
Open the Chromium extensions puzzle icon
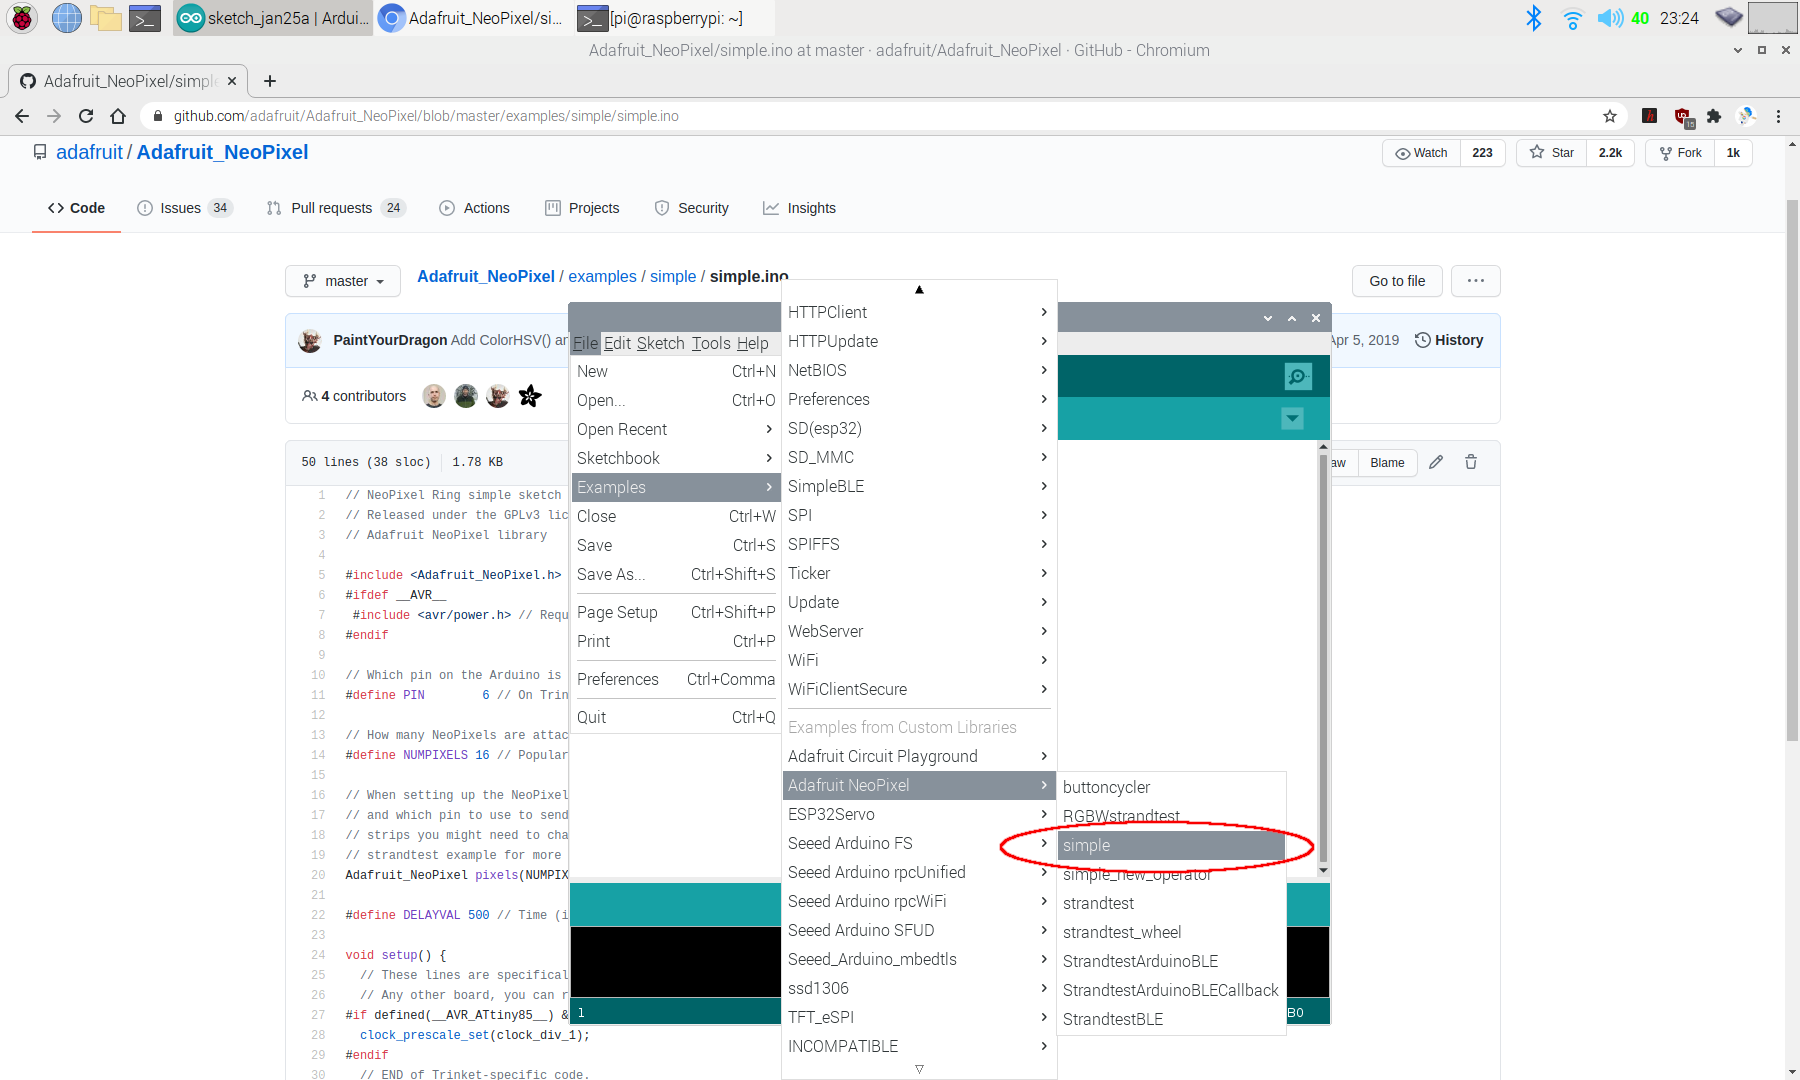tap(1714, 116)
